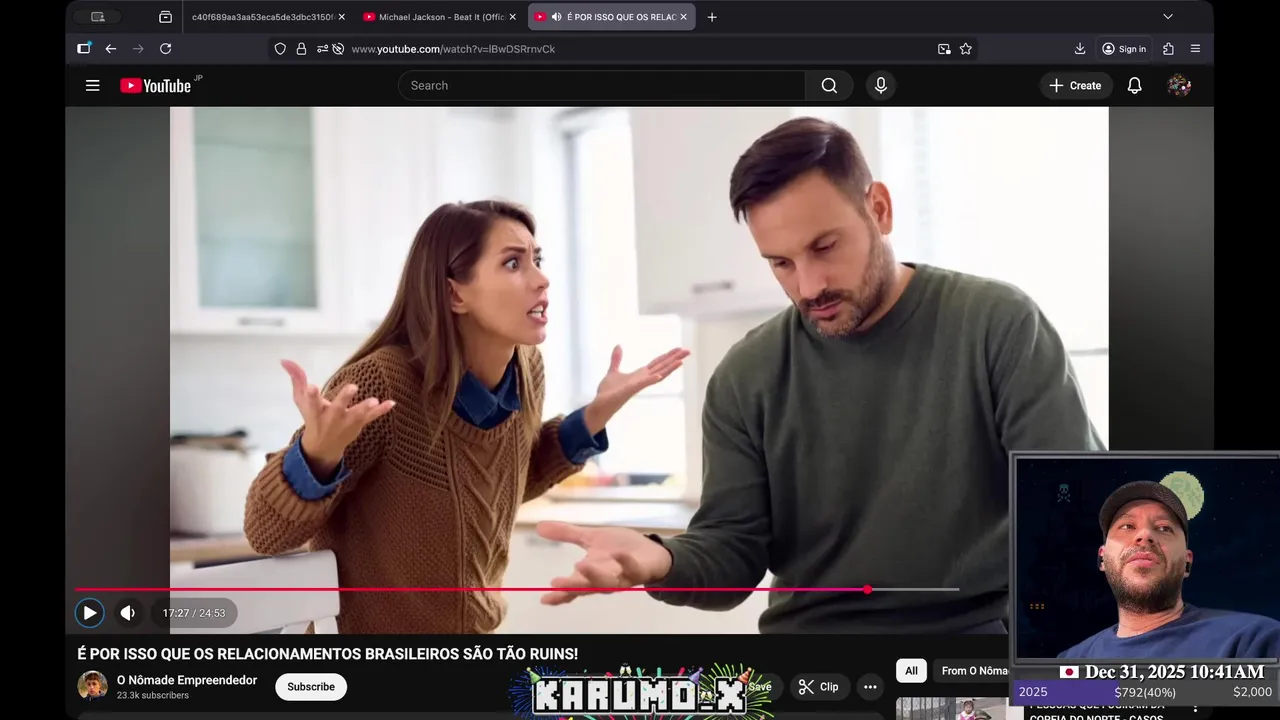Viewport: 1280px width, 720px height.
Task: Mute tab via the tab audio icon
Action: coord(556,17)
